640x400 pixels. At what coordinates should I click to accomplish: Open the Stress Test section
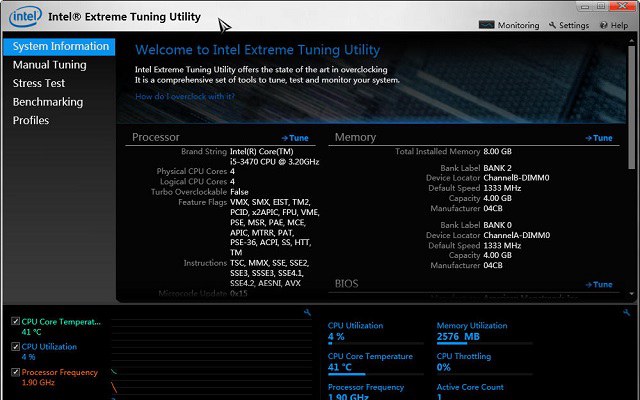39,83
